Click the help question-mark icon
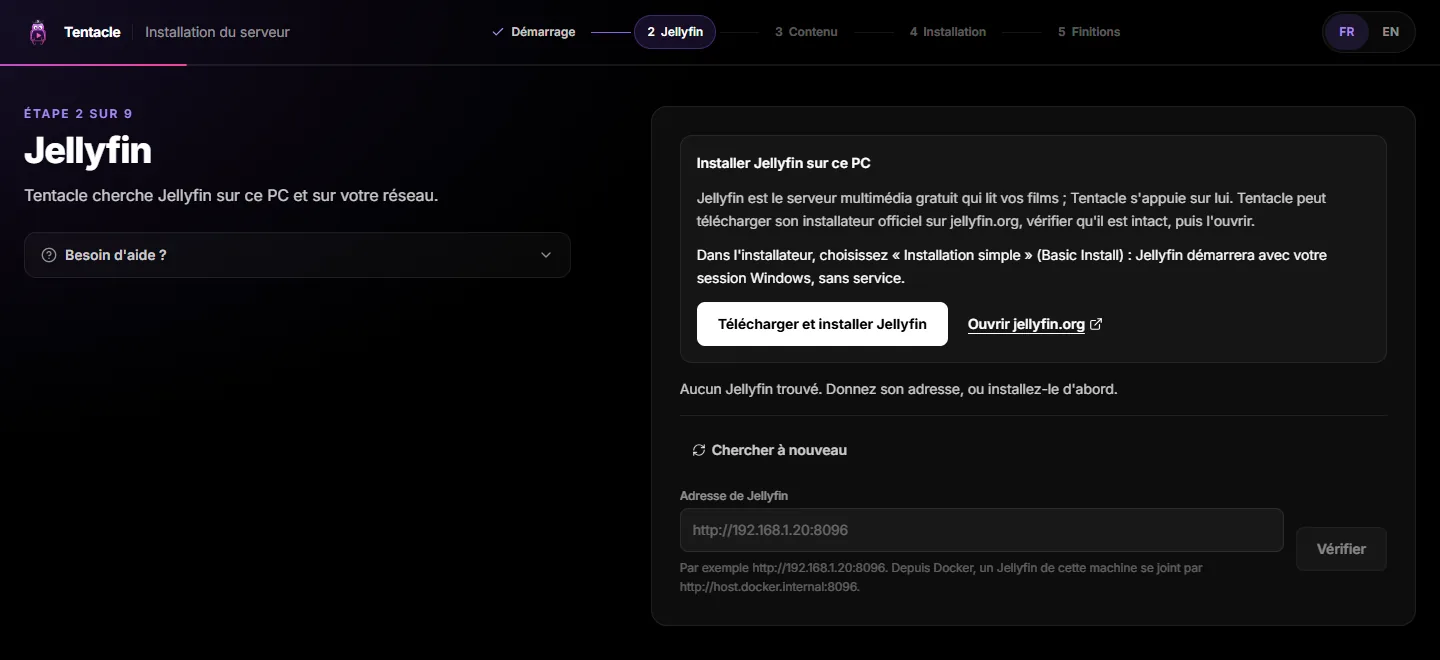 pos(48,255)
